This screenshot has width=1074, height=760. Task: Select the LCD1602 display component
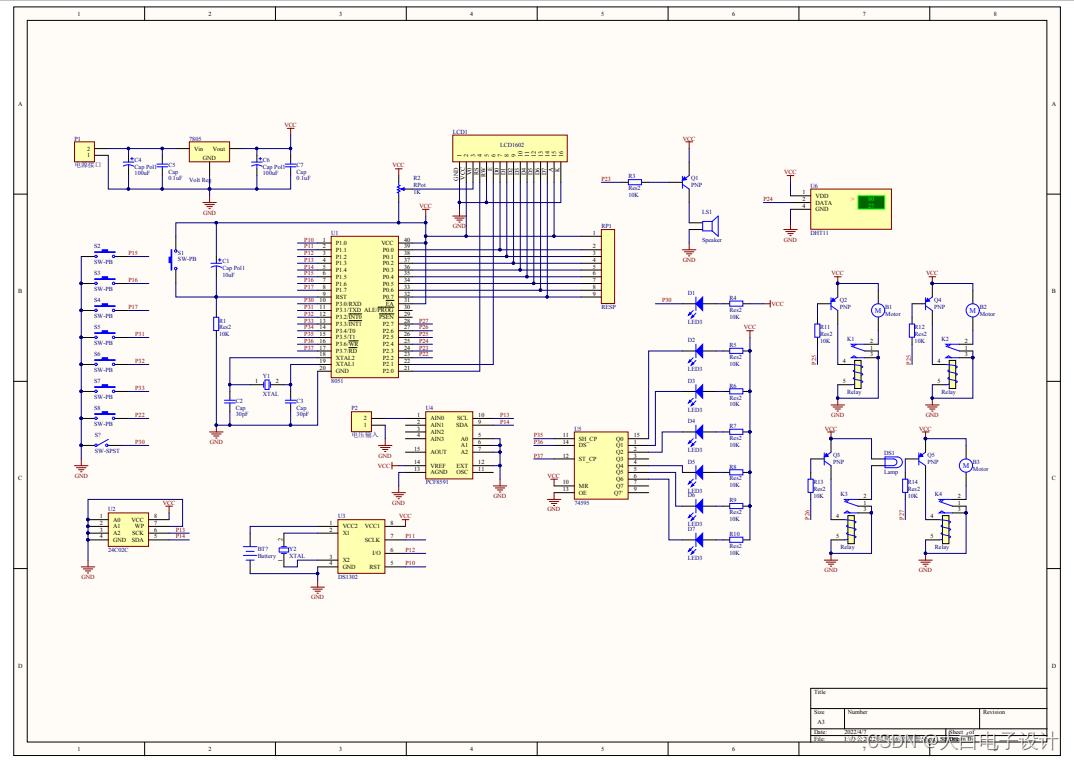[510, 150]
